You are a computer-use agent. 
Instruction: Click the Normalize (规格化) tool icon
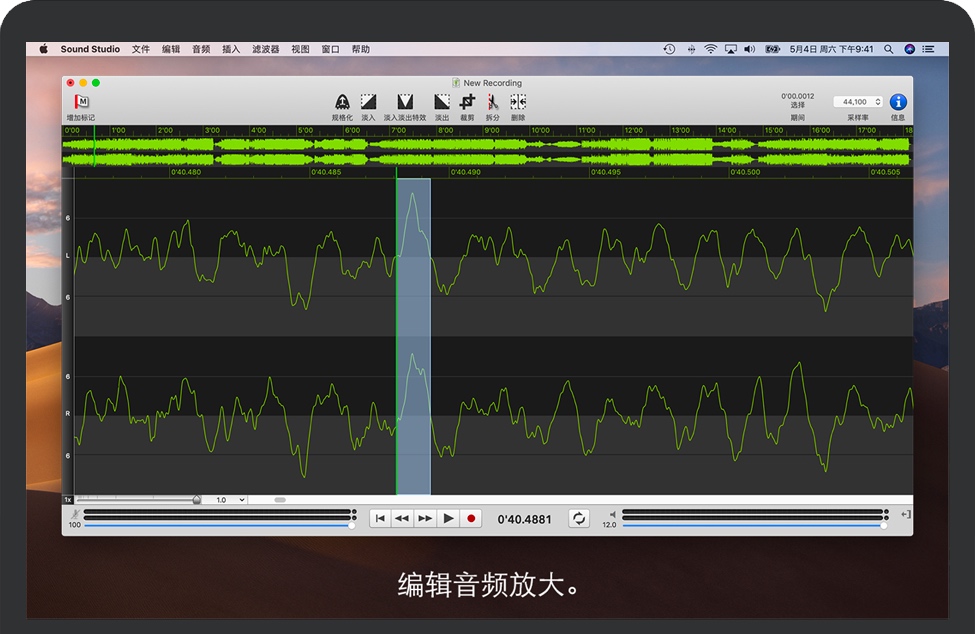(x=342, y=102)
